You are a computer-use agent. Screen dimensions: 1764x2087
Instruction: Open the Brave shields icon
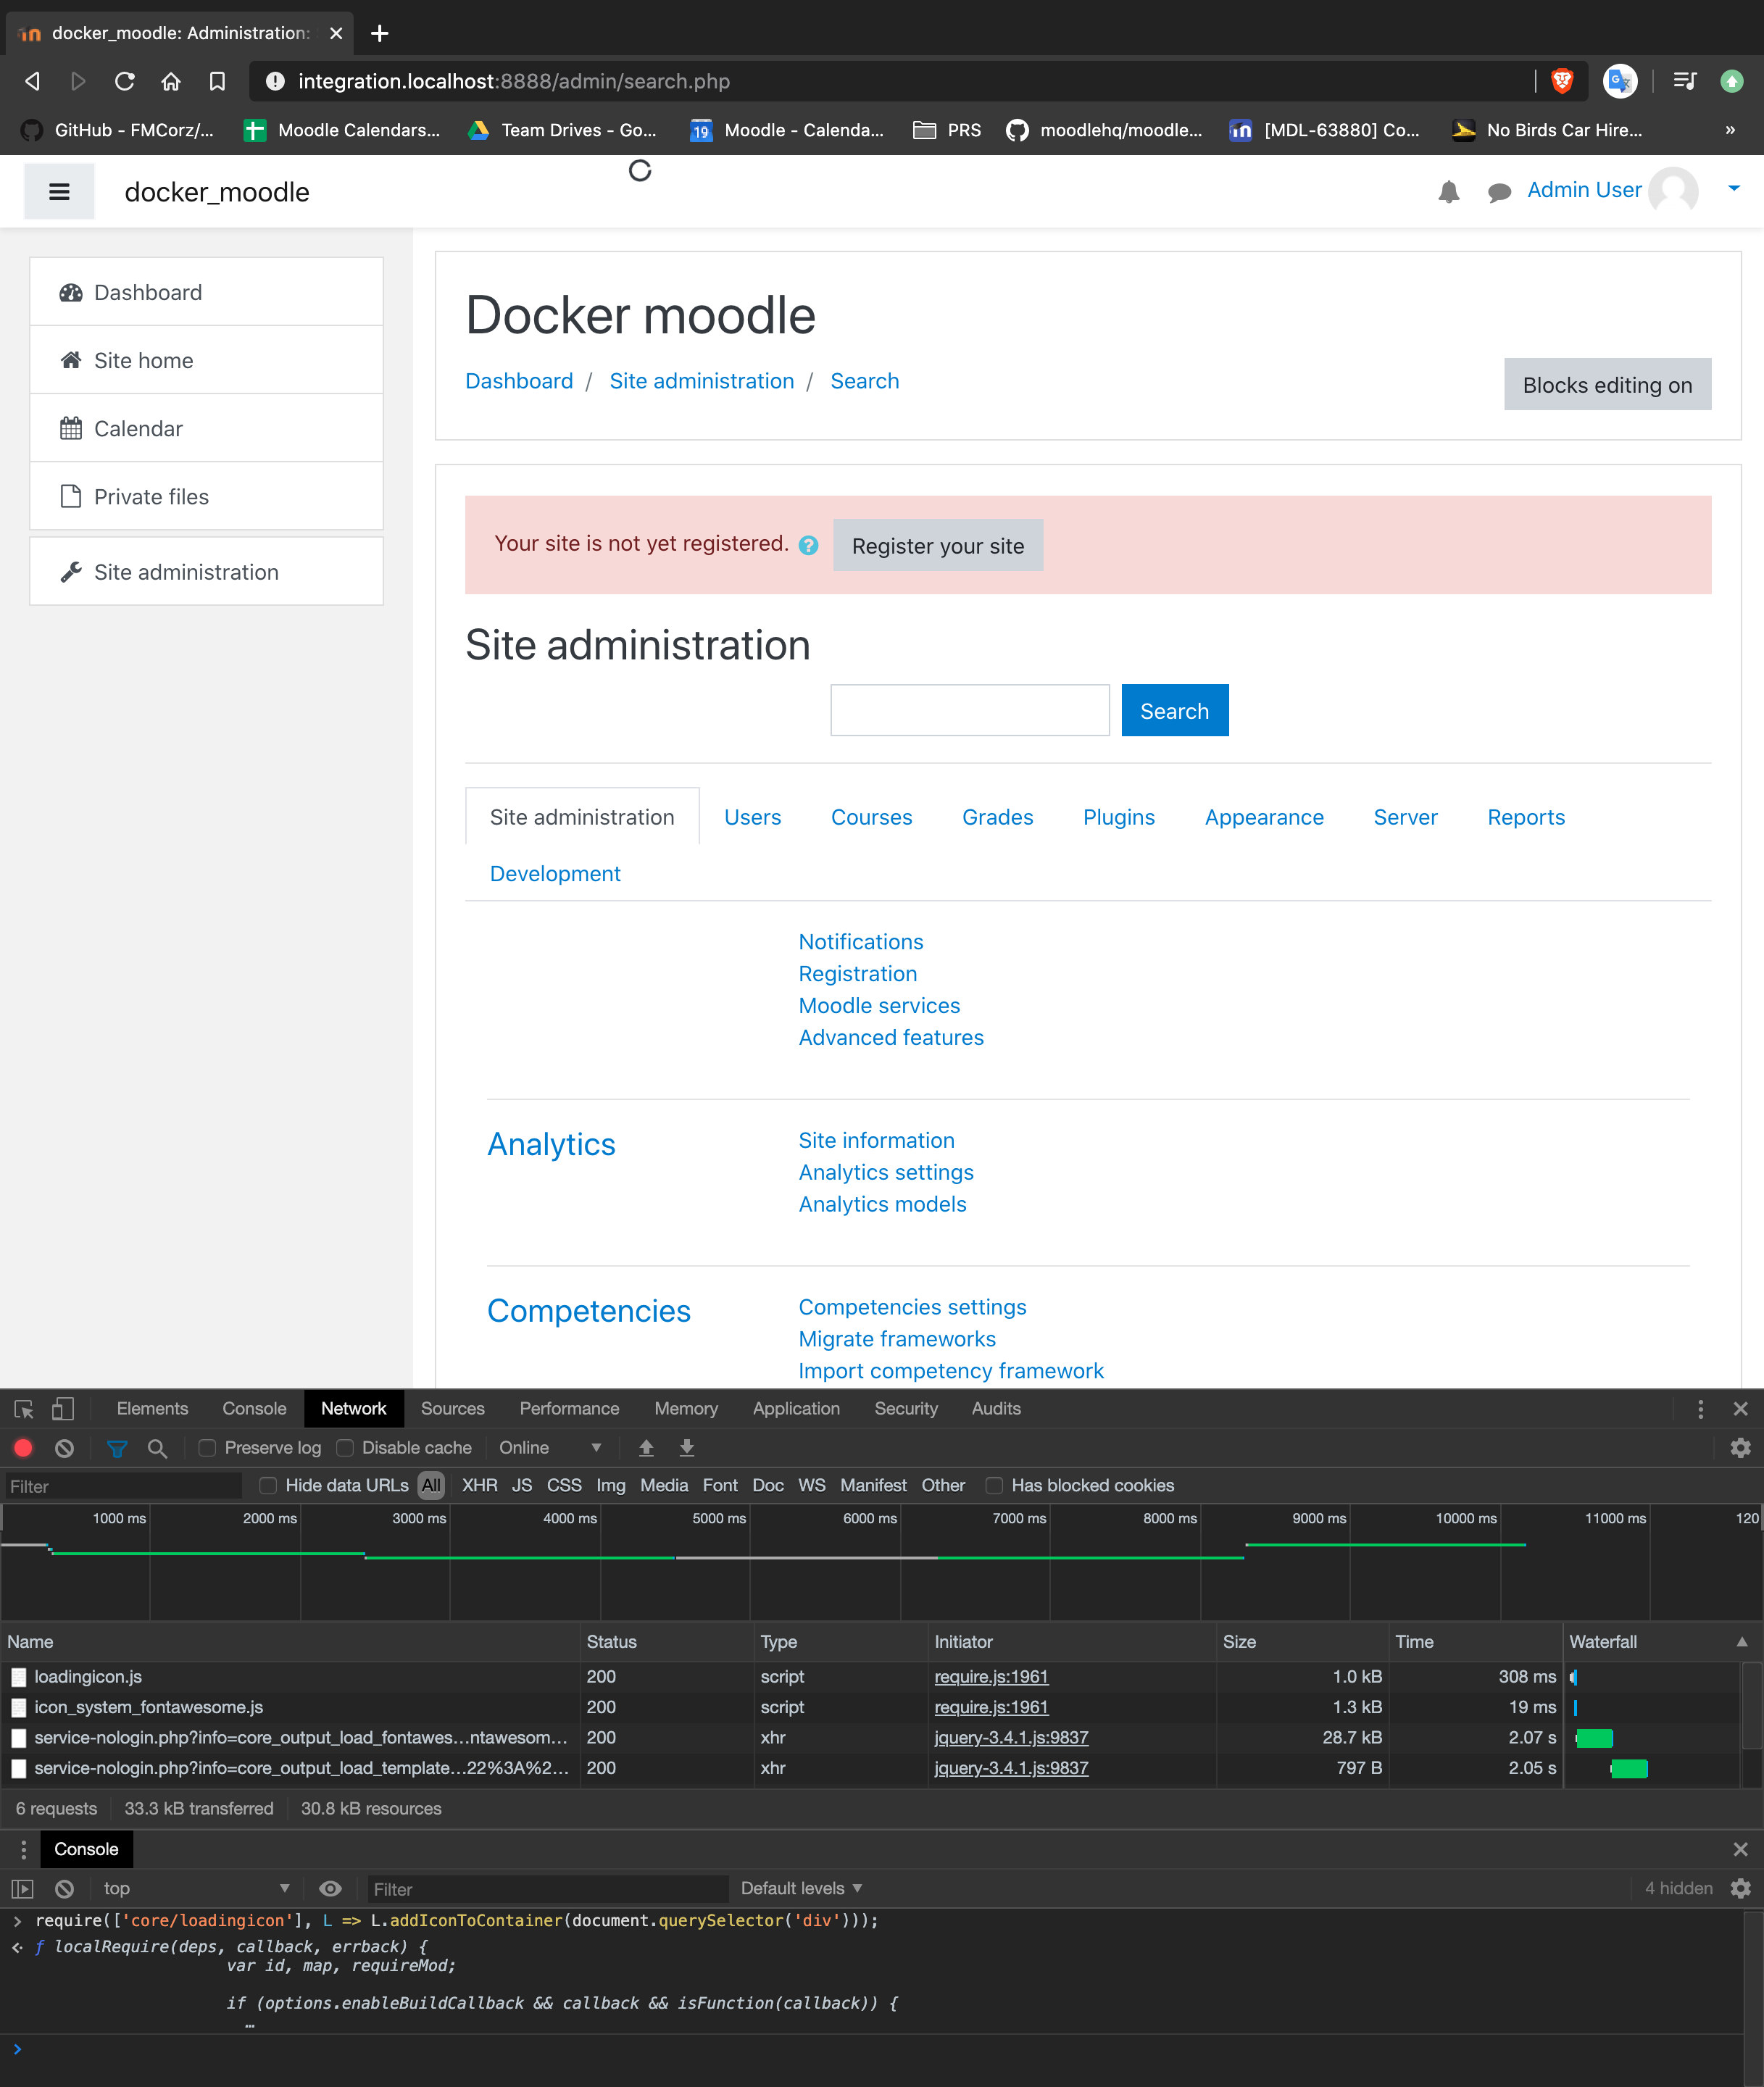[1562, 81]
